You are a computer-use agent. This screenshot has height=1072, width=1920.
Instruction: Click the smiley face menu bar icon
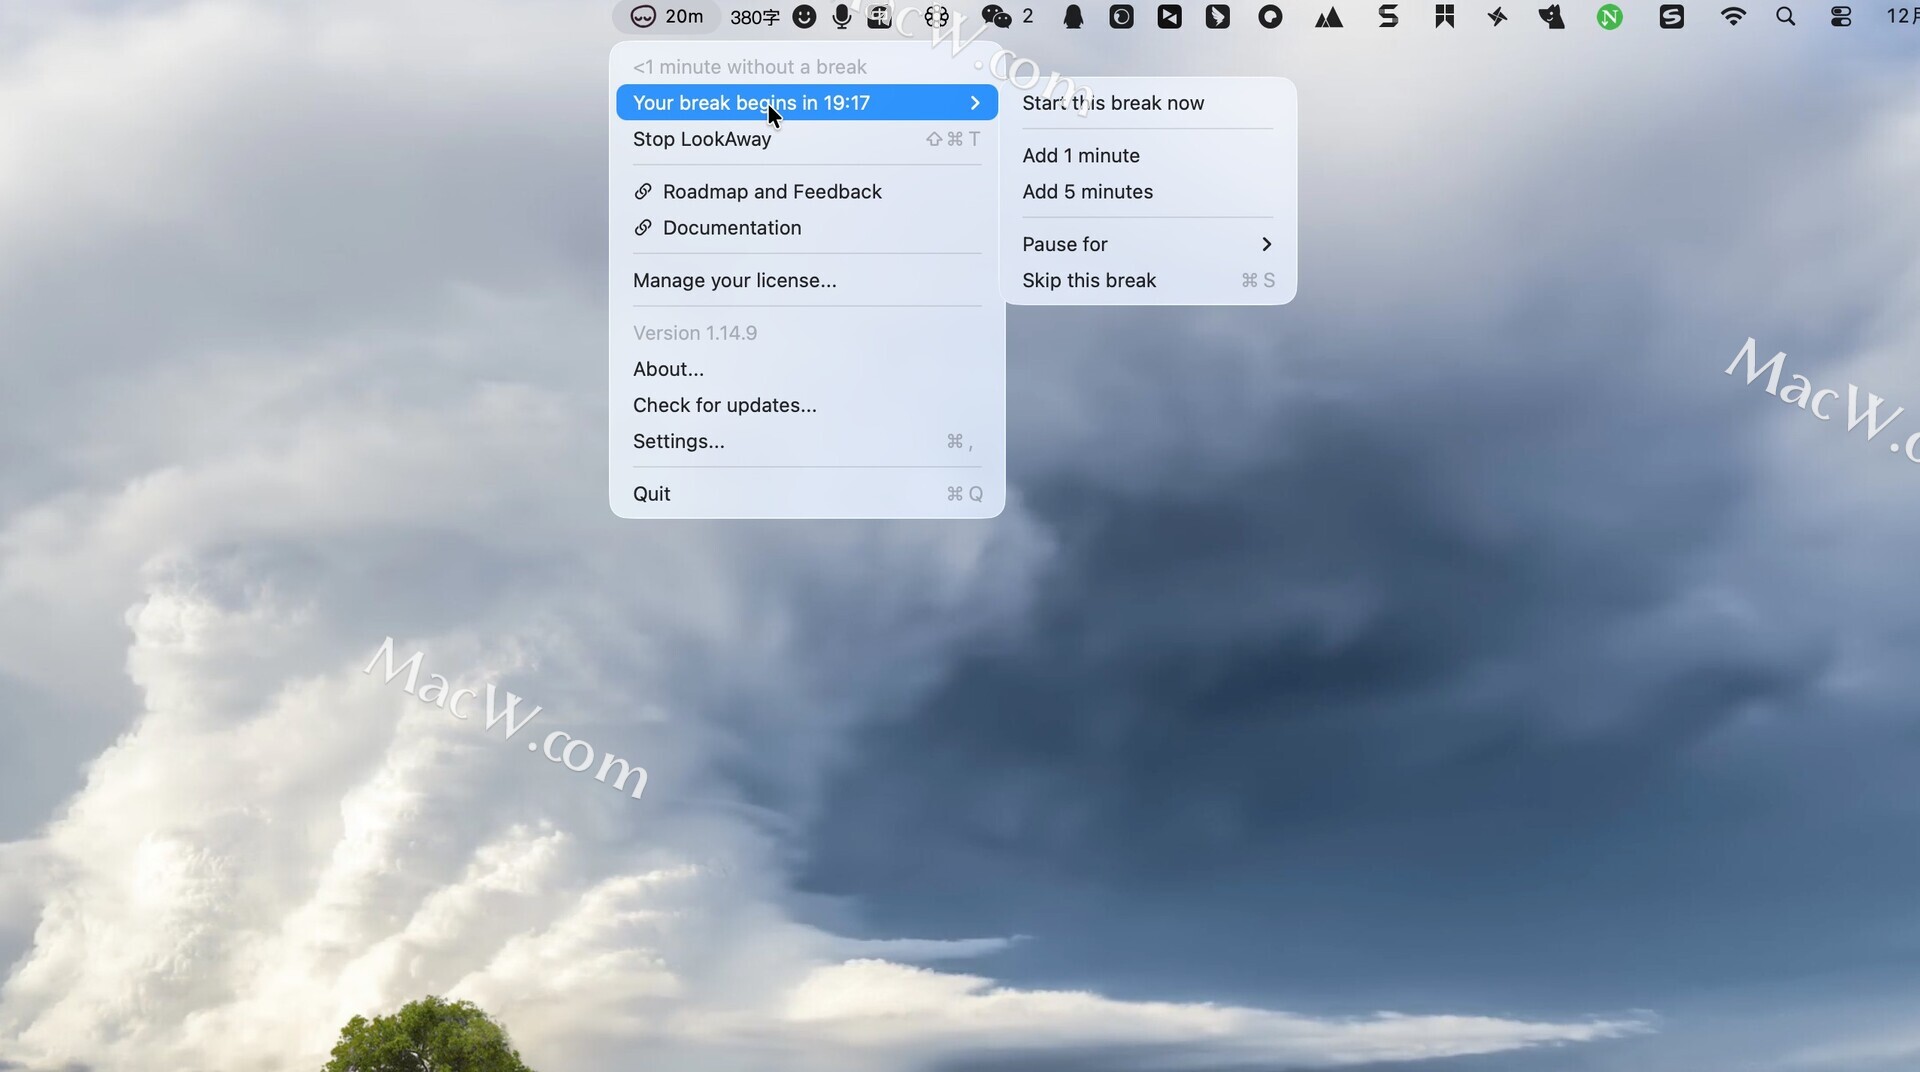tap(804, 17)
